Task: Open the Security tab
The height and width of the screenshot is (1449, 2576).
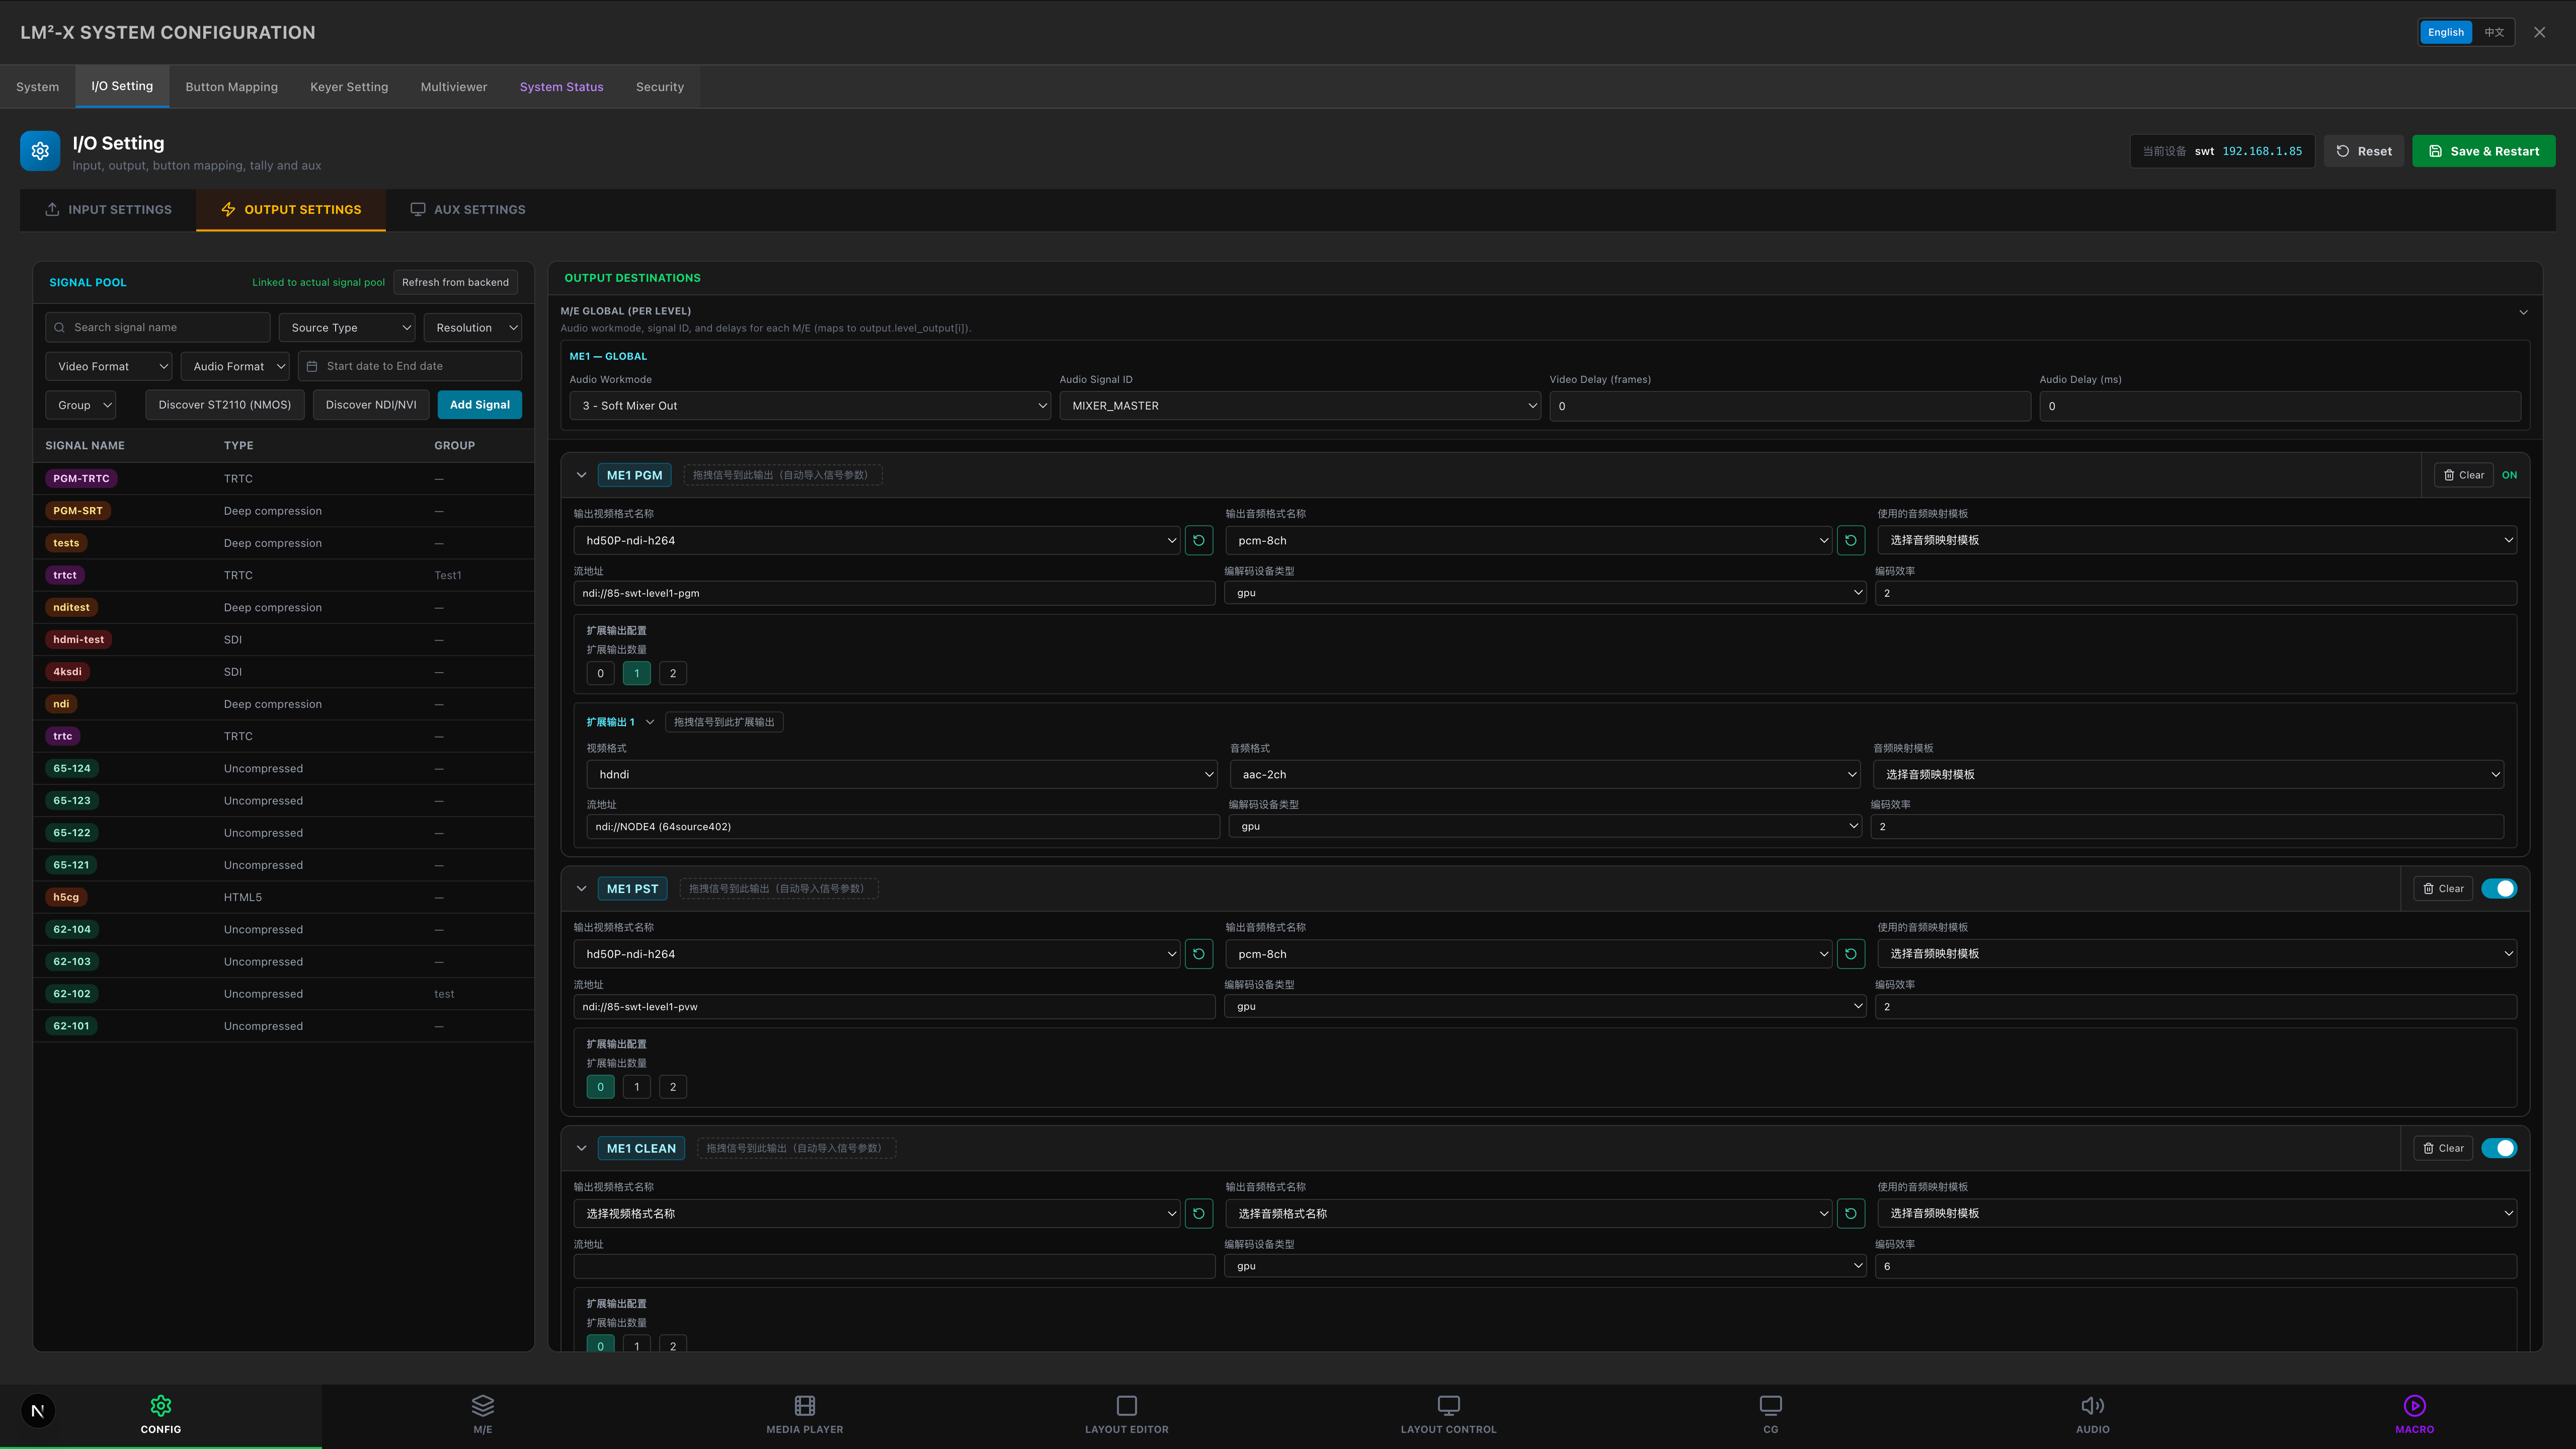Action: [x=660, y=87]
